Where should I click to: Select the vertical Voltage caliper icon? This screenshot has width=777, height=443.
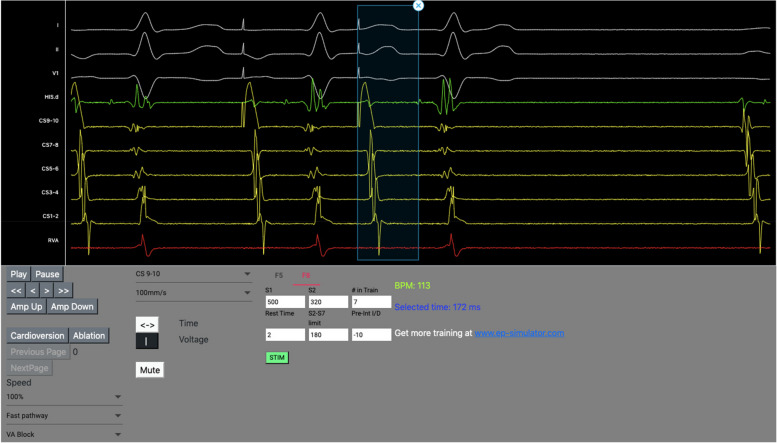coord(147,341)
